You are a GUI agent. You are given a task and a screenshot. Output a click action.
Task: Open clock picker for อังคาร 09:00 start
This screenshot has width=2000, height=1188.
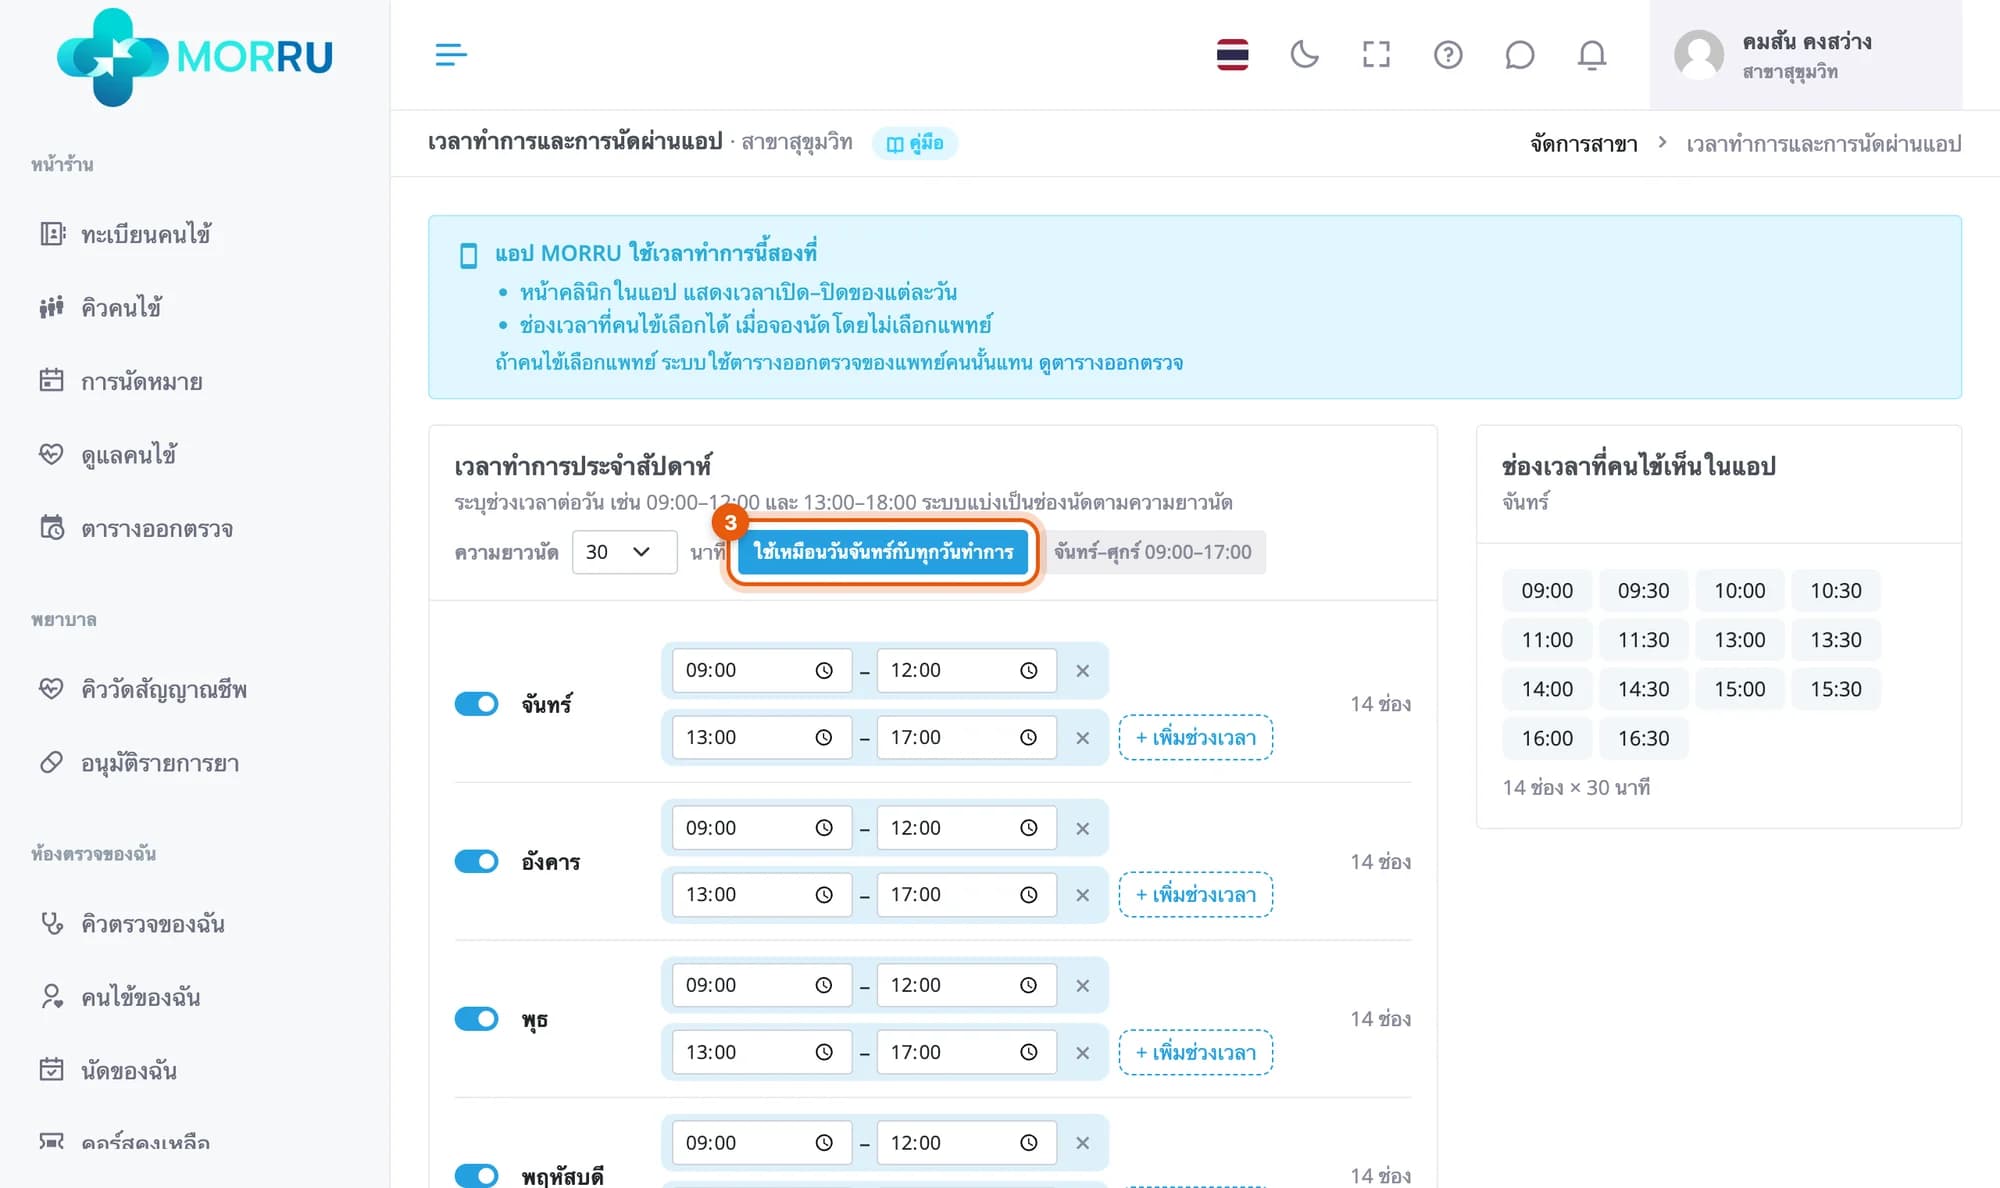click(823, 828)
